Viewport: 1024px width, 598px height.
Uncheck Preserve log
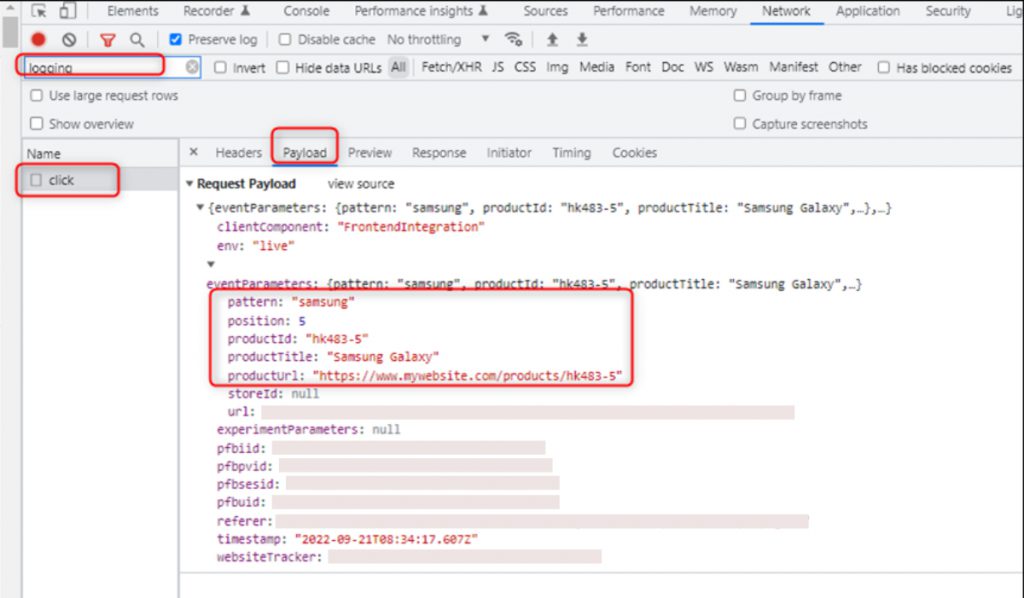(x=175, y=40)
